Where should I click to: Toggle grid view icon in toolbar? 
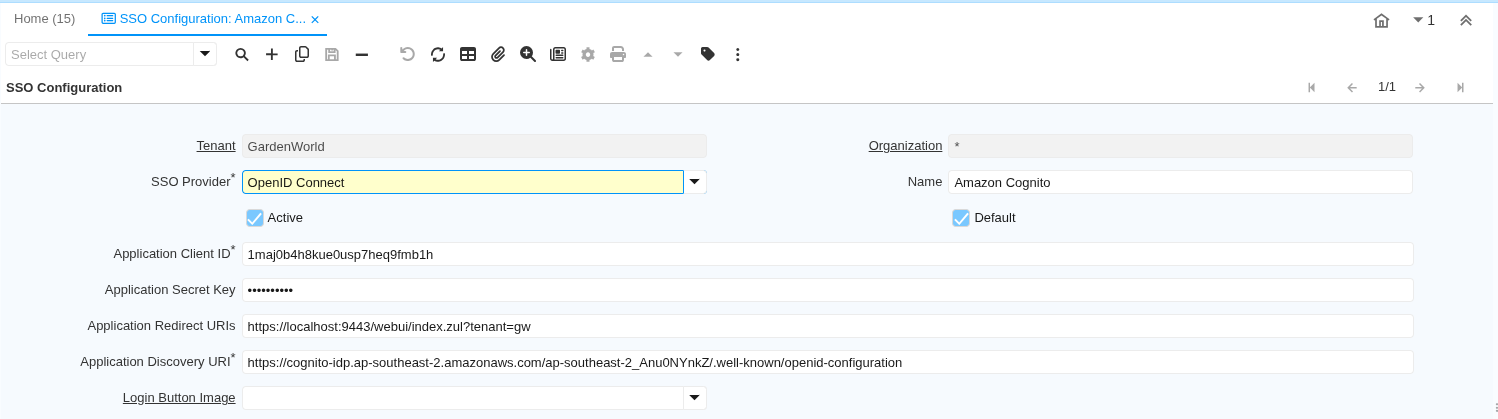click(468, 54)
